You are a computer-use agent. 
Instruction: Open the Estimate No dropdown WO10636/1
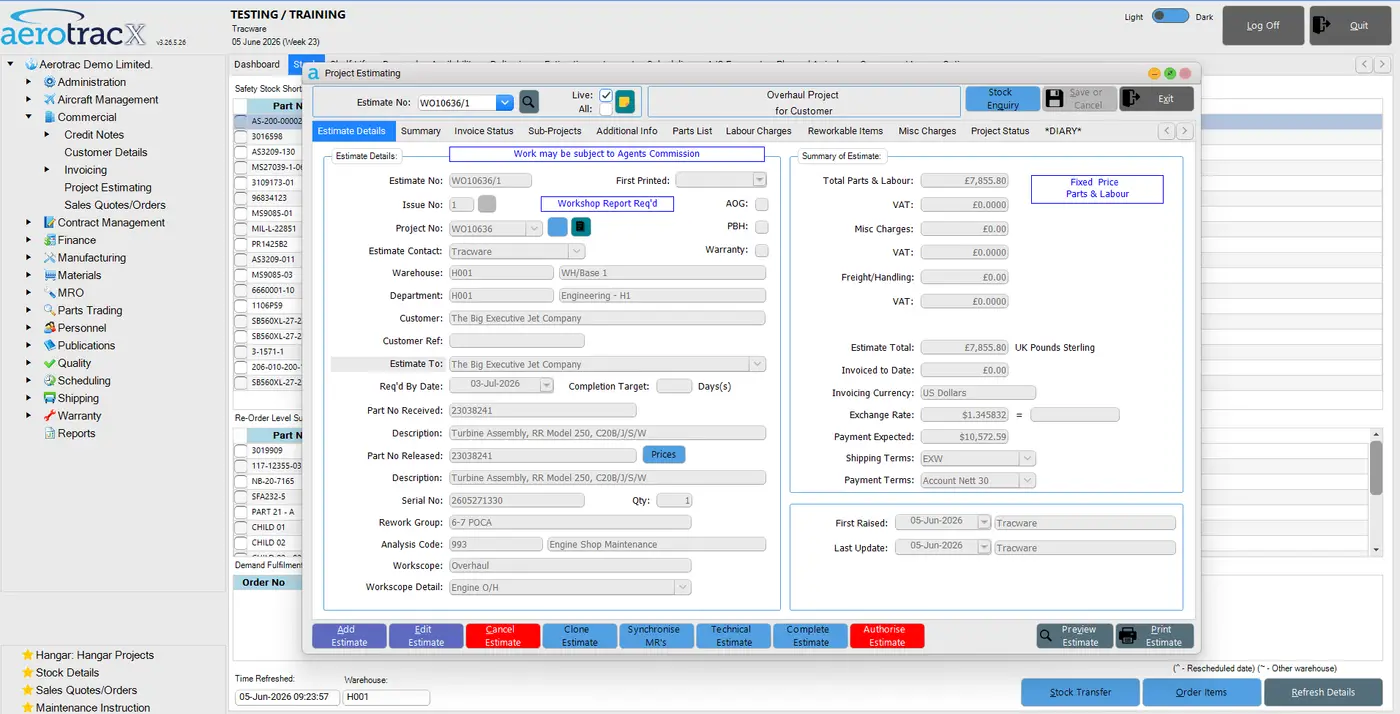coord(505,102)
